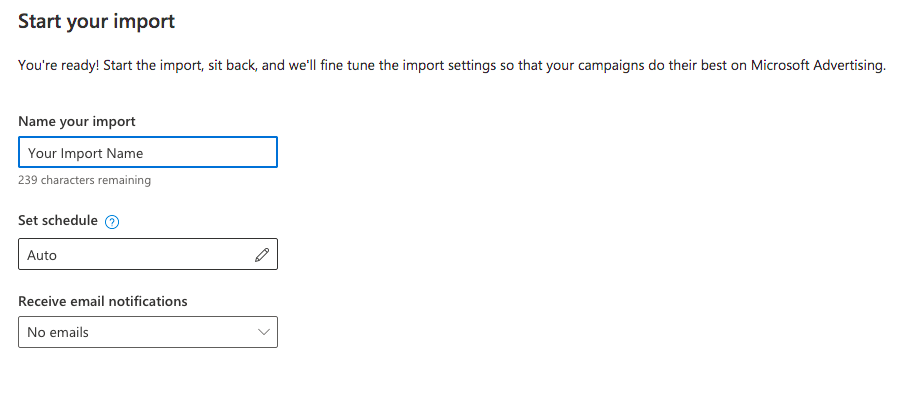Click the "239 characters remaining" counter text
Viewport: 909px width, 395px height.
(85, 180)
